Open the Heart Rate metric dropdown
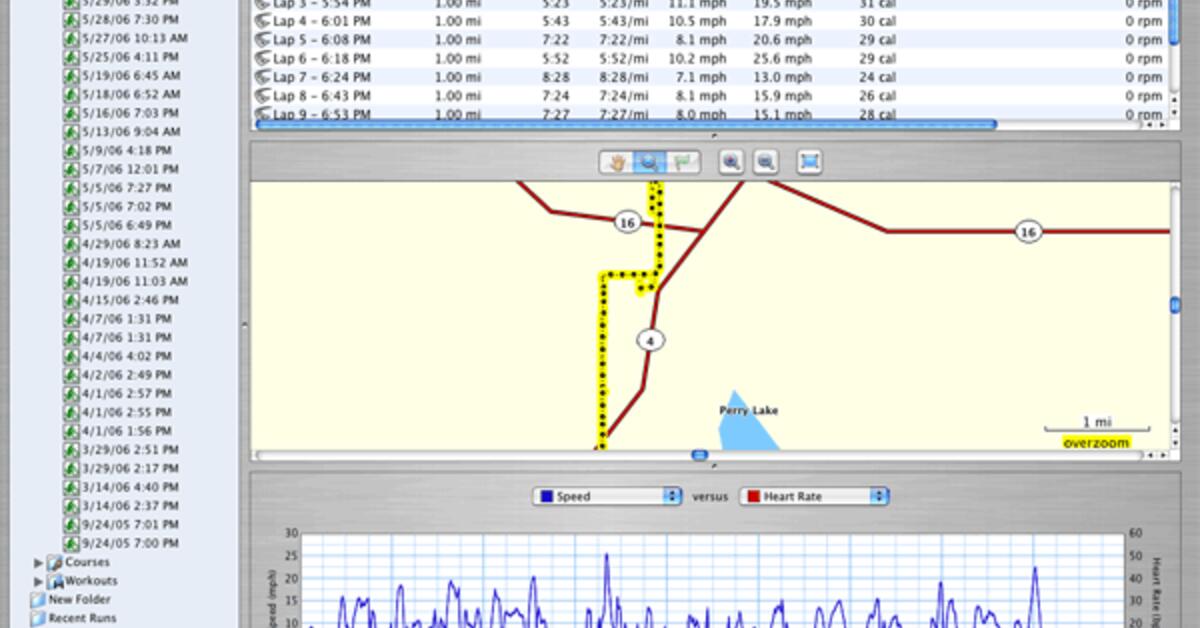 tap(877, 495)
